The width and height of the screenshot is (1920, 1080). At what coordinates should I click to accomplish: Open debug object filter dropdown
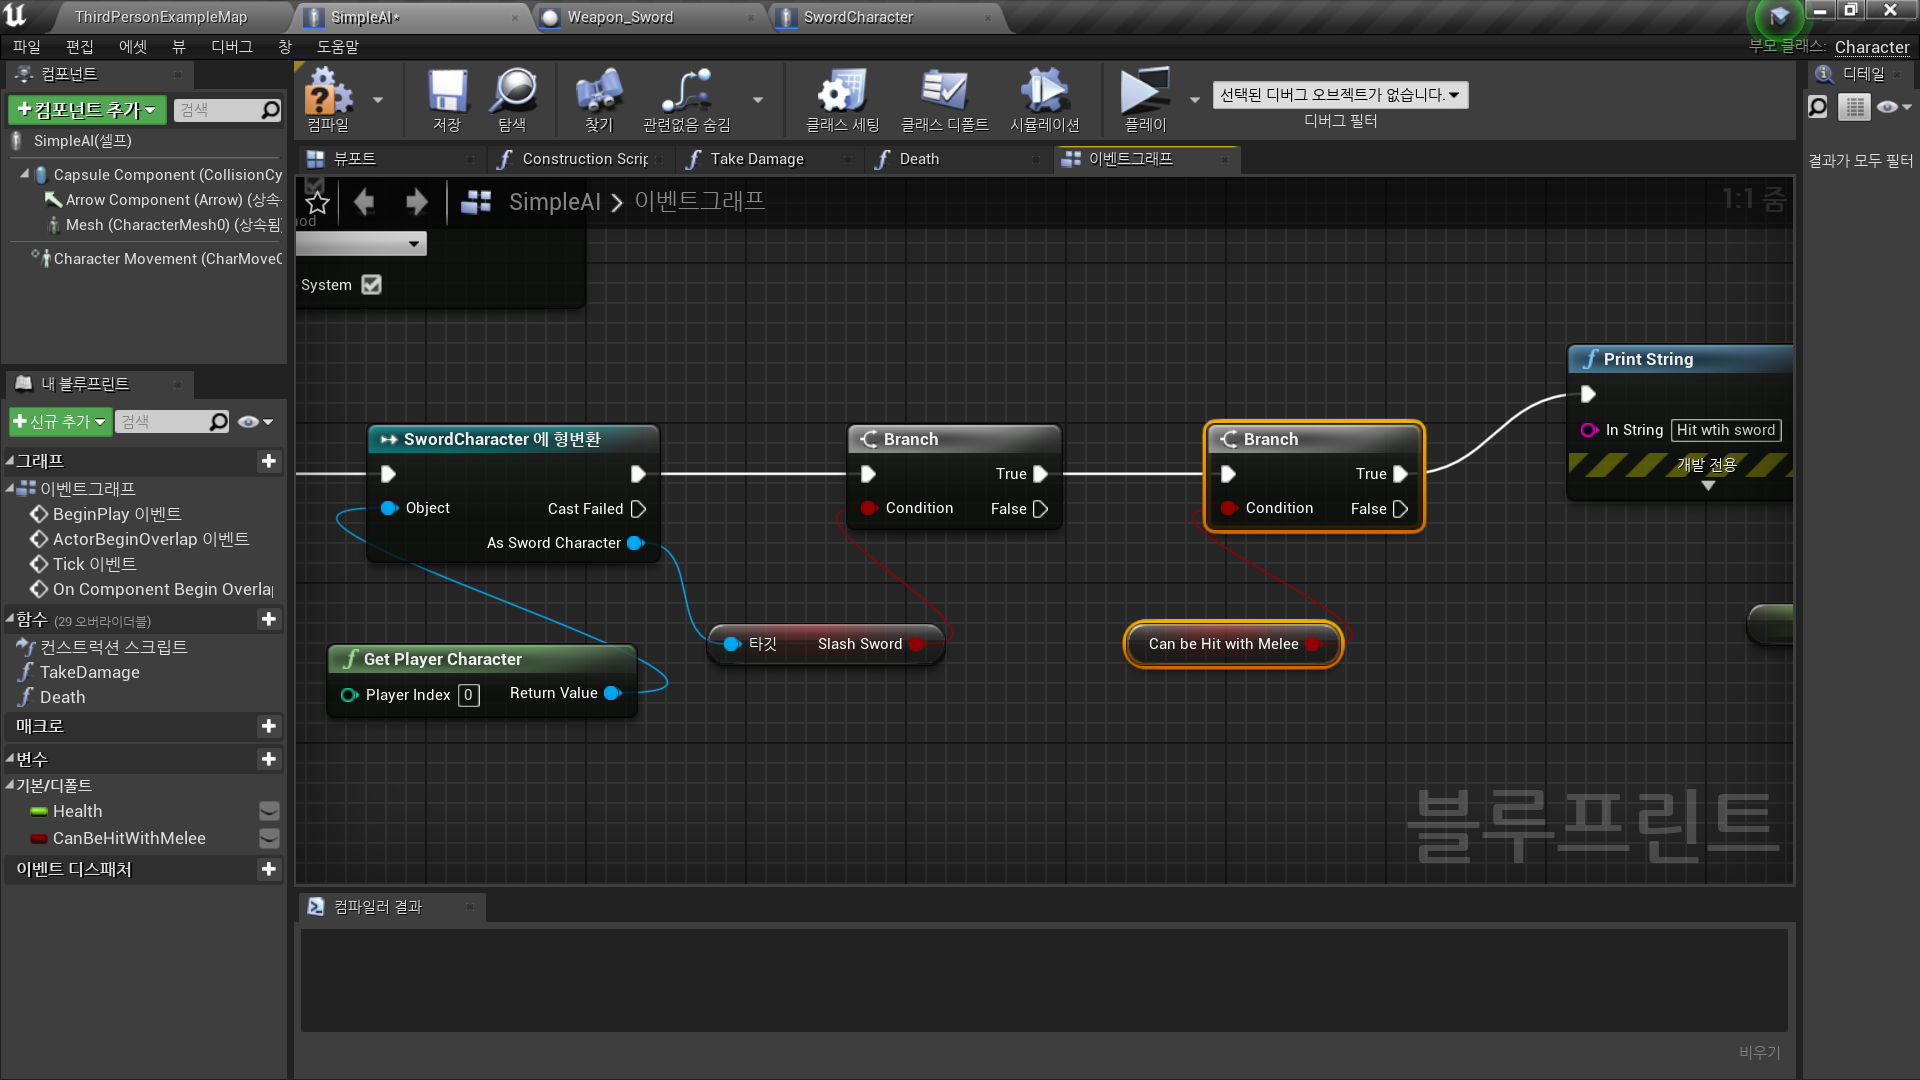[1340, 95]
